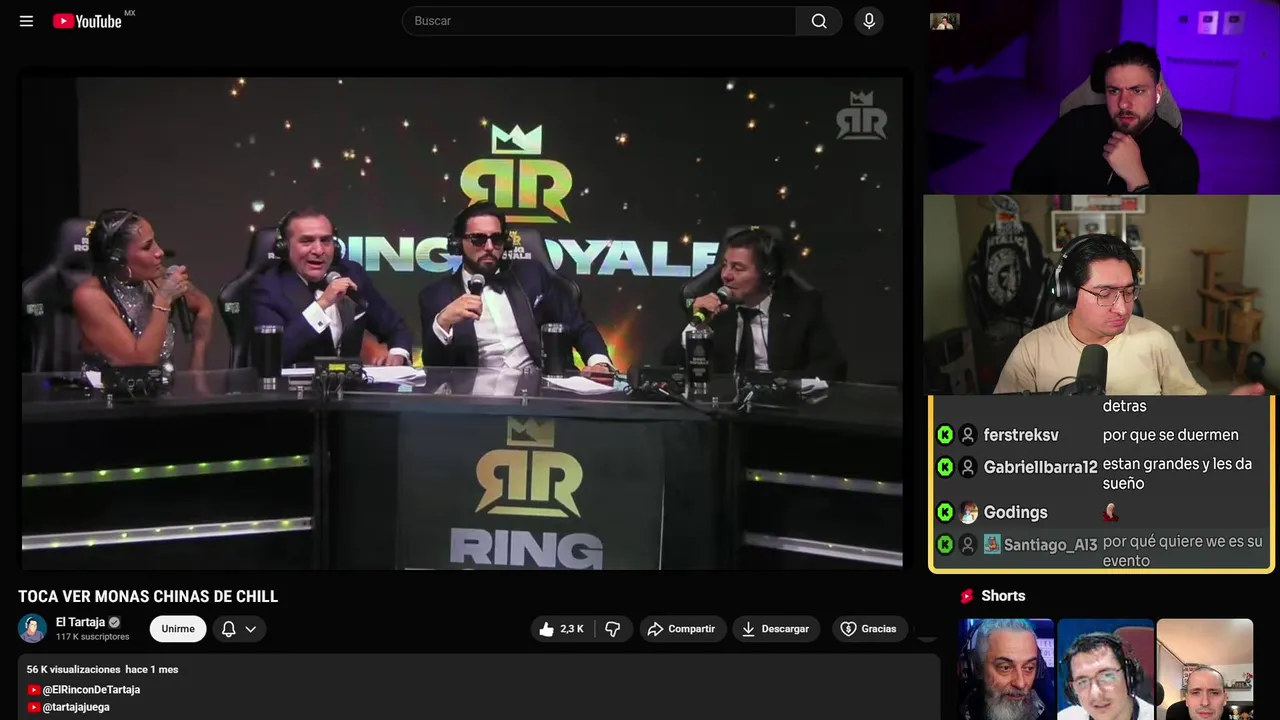
Task: Open the YouTube hamburger guide menu
Action: click(x=26, y=21)
